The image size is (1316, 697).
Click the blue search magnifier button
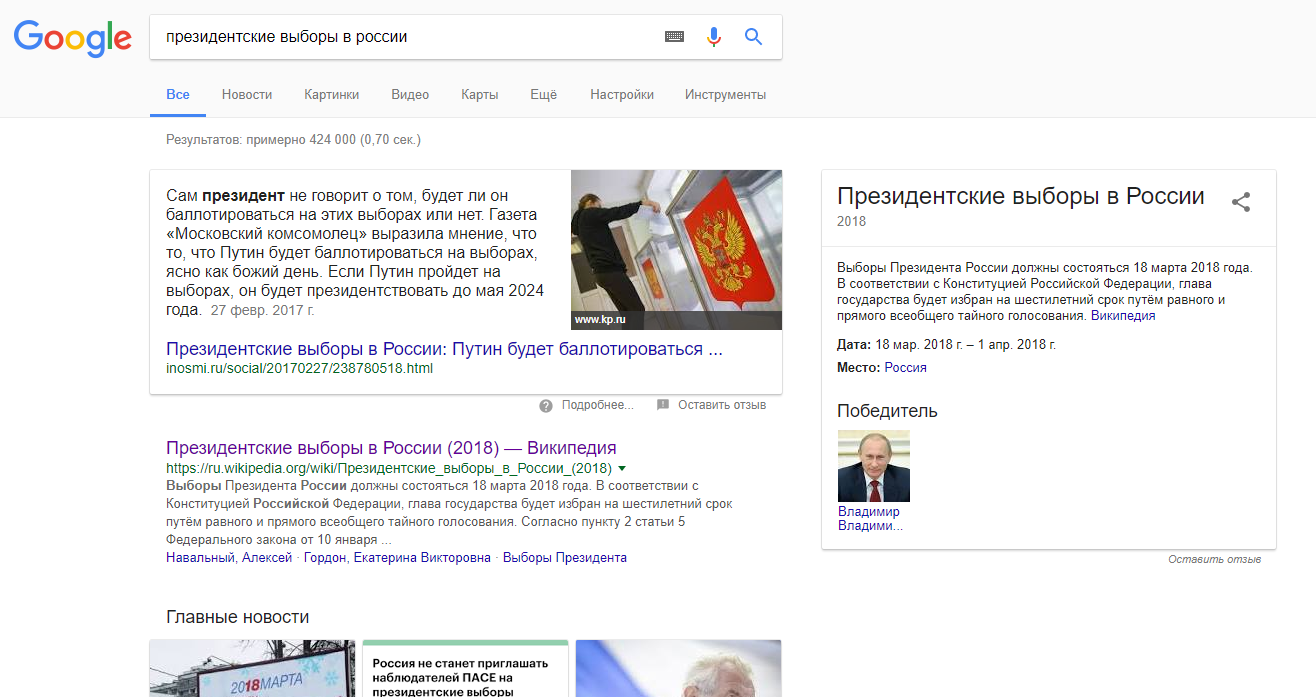[x=753, y=37]
